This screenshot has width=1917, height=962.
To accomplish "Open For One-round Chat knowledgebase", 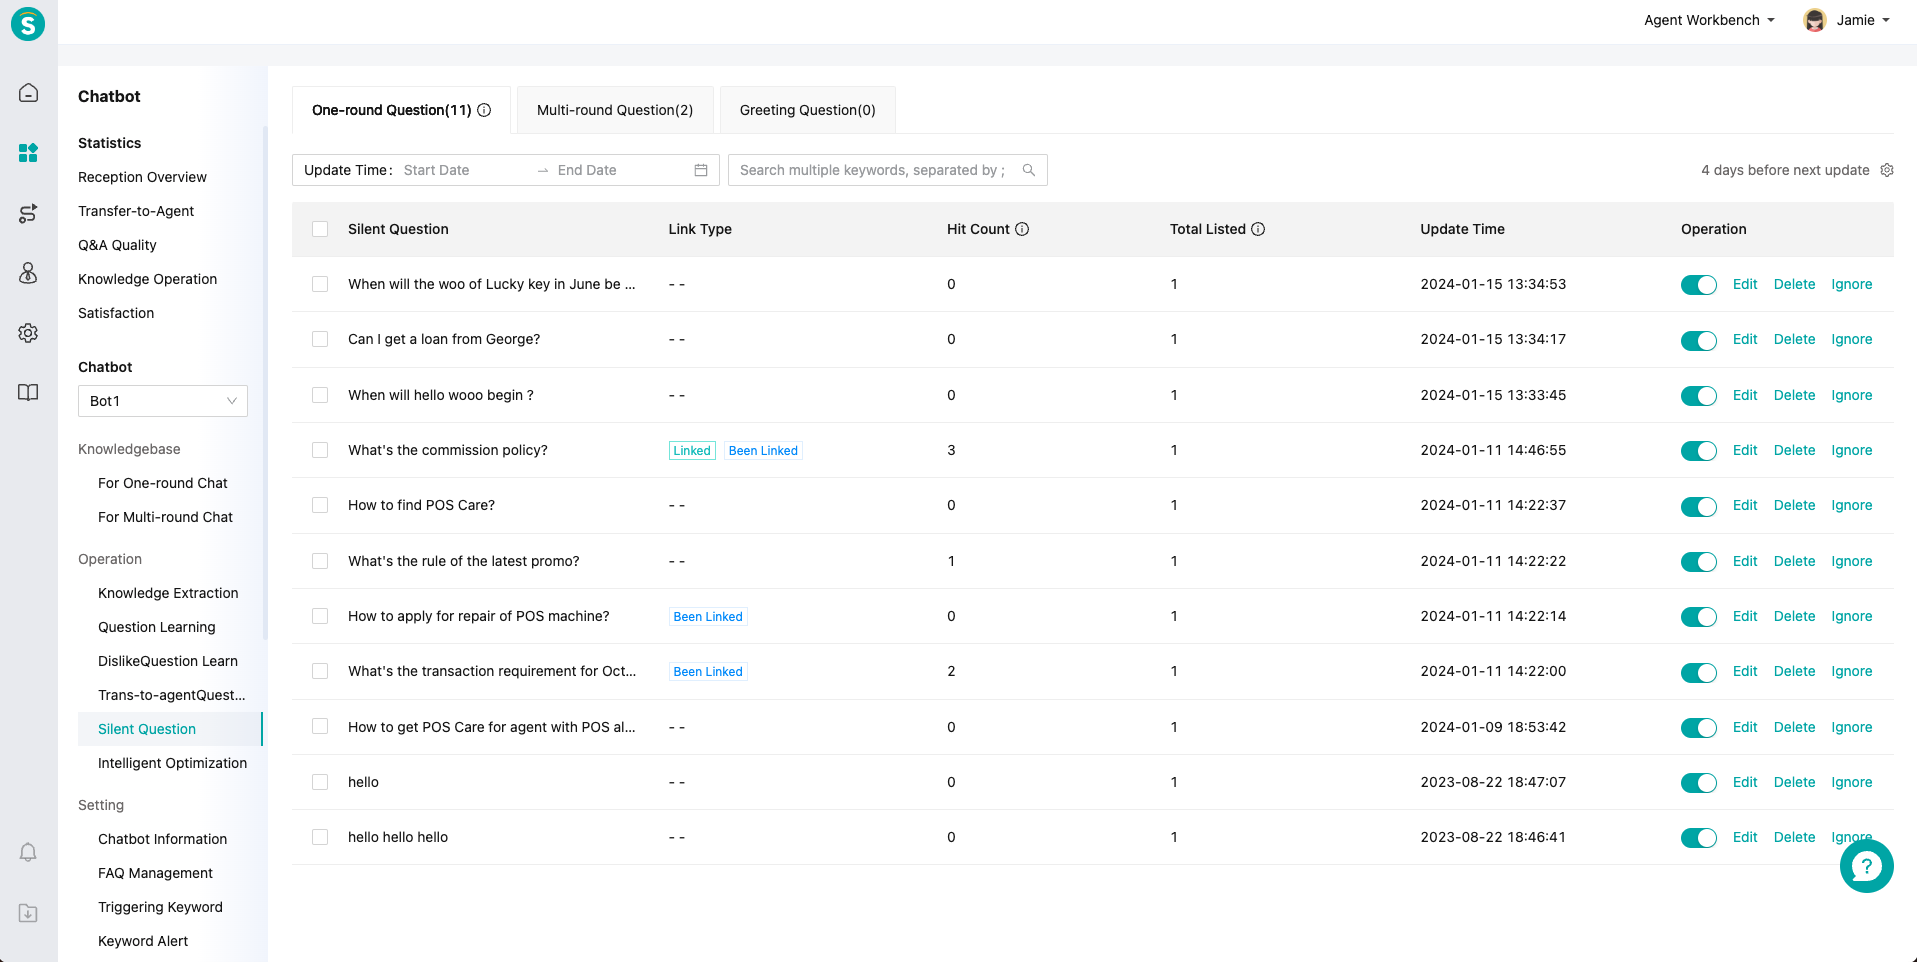I will 163,483.
